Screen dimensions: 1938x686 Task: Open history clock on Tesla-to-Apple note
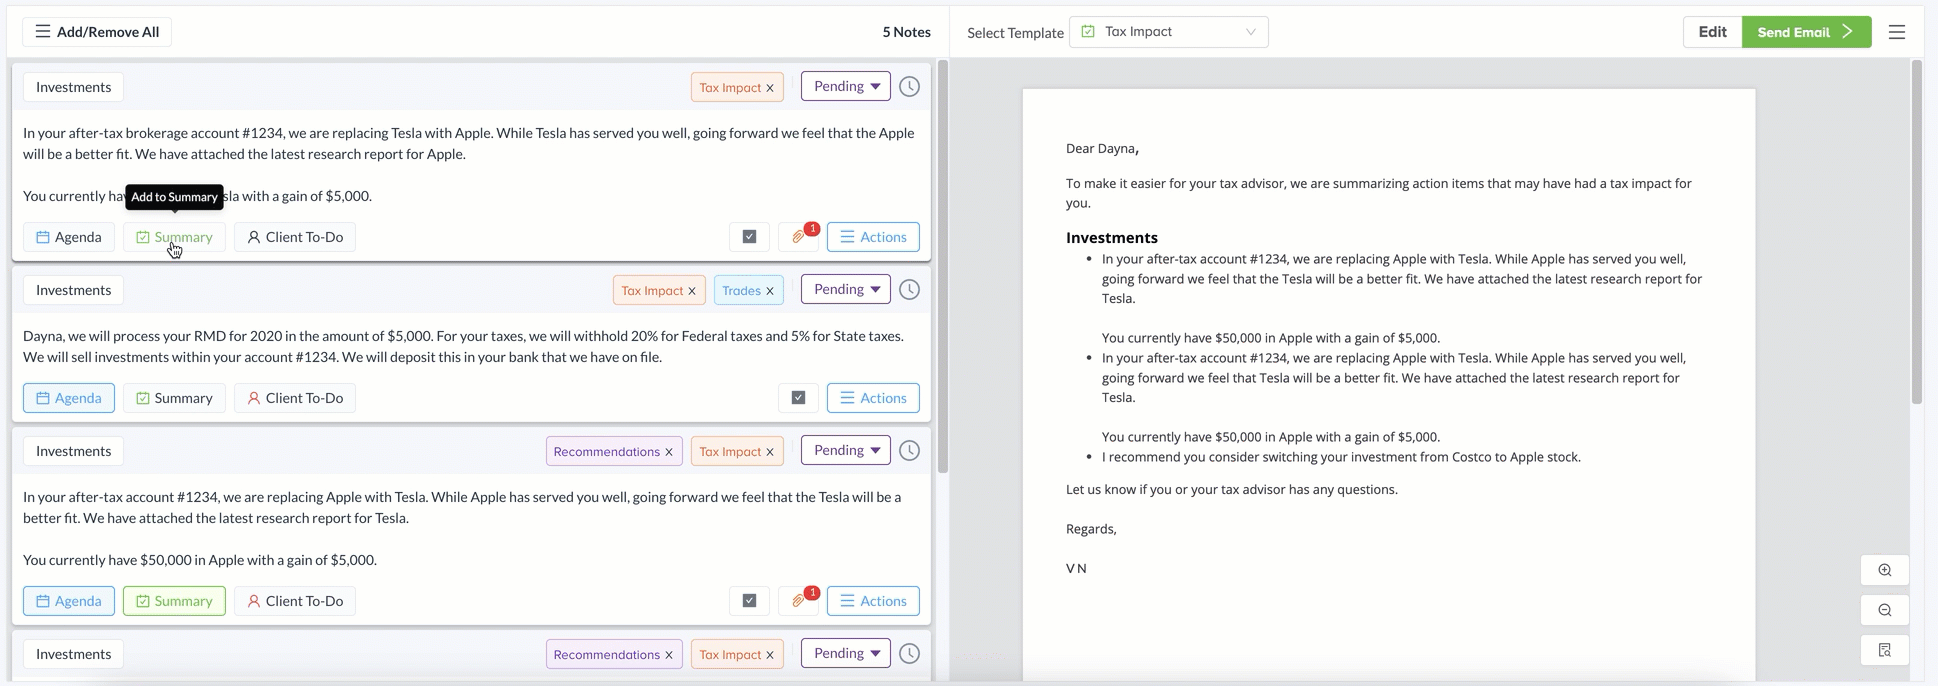point(909,87)
